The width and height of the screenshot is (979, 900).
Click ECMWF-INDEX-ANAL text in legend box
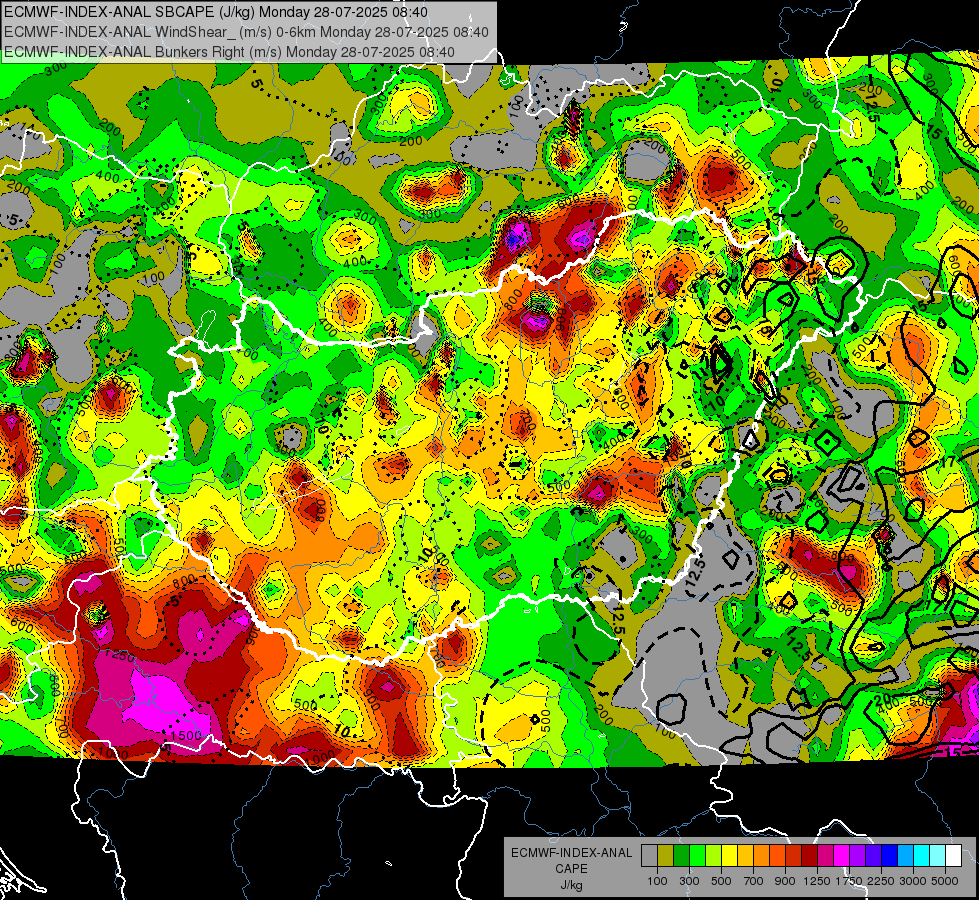pyautogui.click(x=571, y=853)
